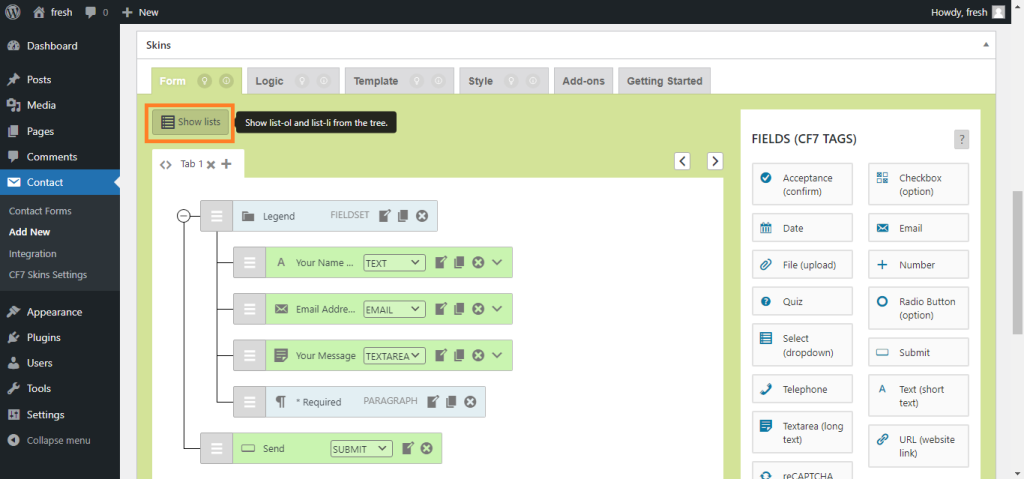The image size is (1024, 479).
Task: Delete the Email Address field
Action: pos(478,309)
